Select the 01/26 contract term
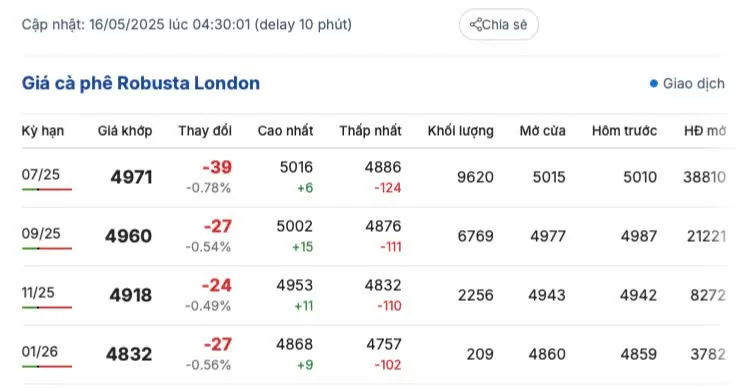Screen dimensions: 740x388 click(40, 351)
